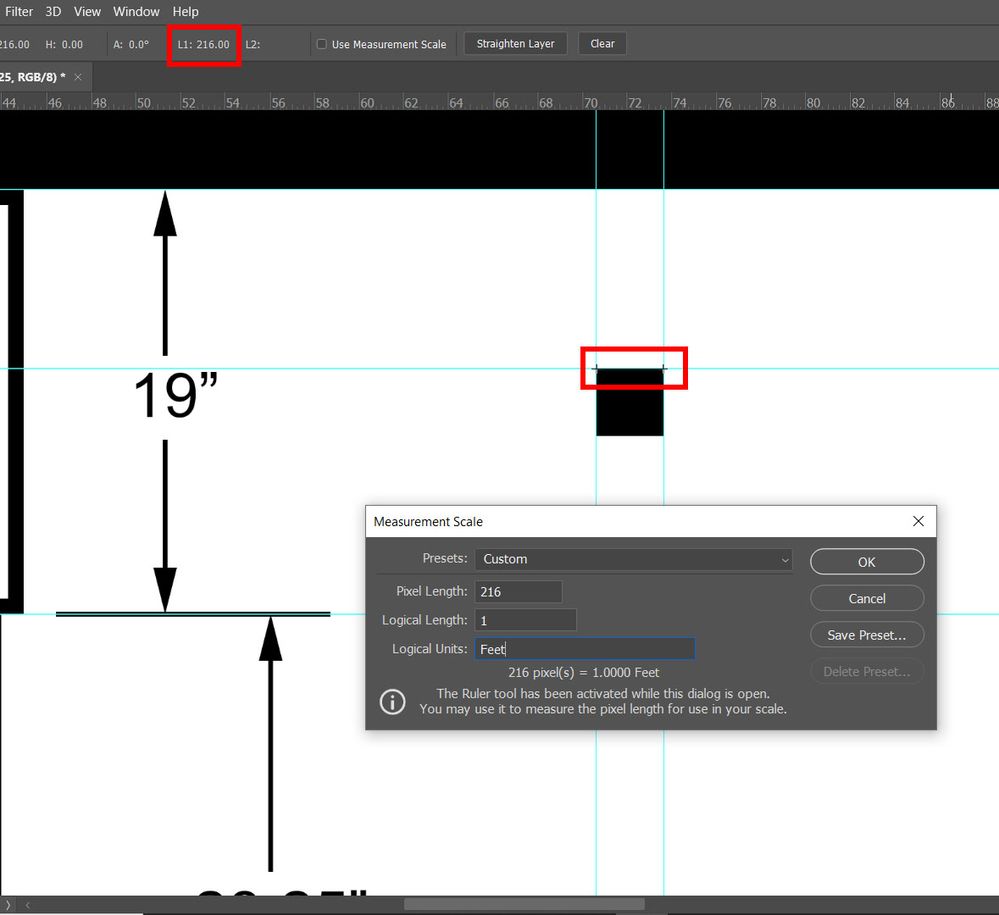Screen dimensions: 999x915
Task: Click the expander chevron in the bottom status bar
Action: click(8, 903)
